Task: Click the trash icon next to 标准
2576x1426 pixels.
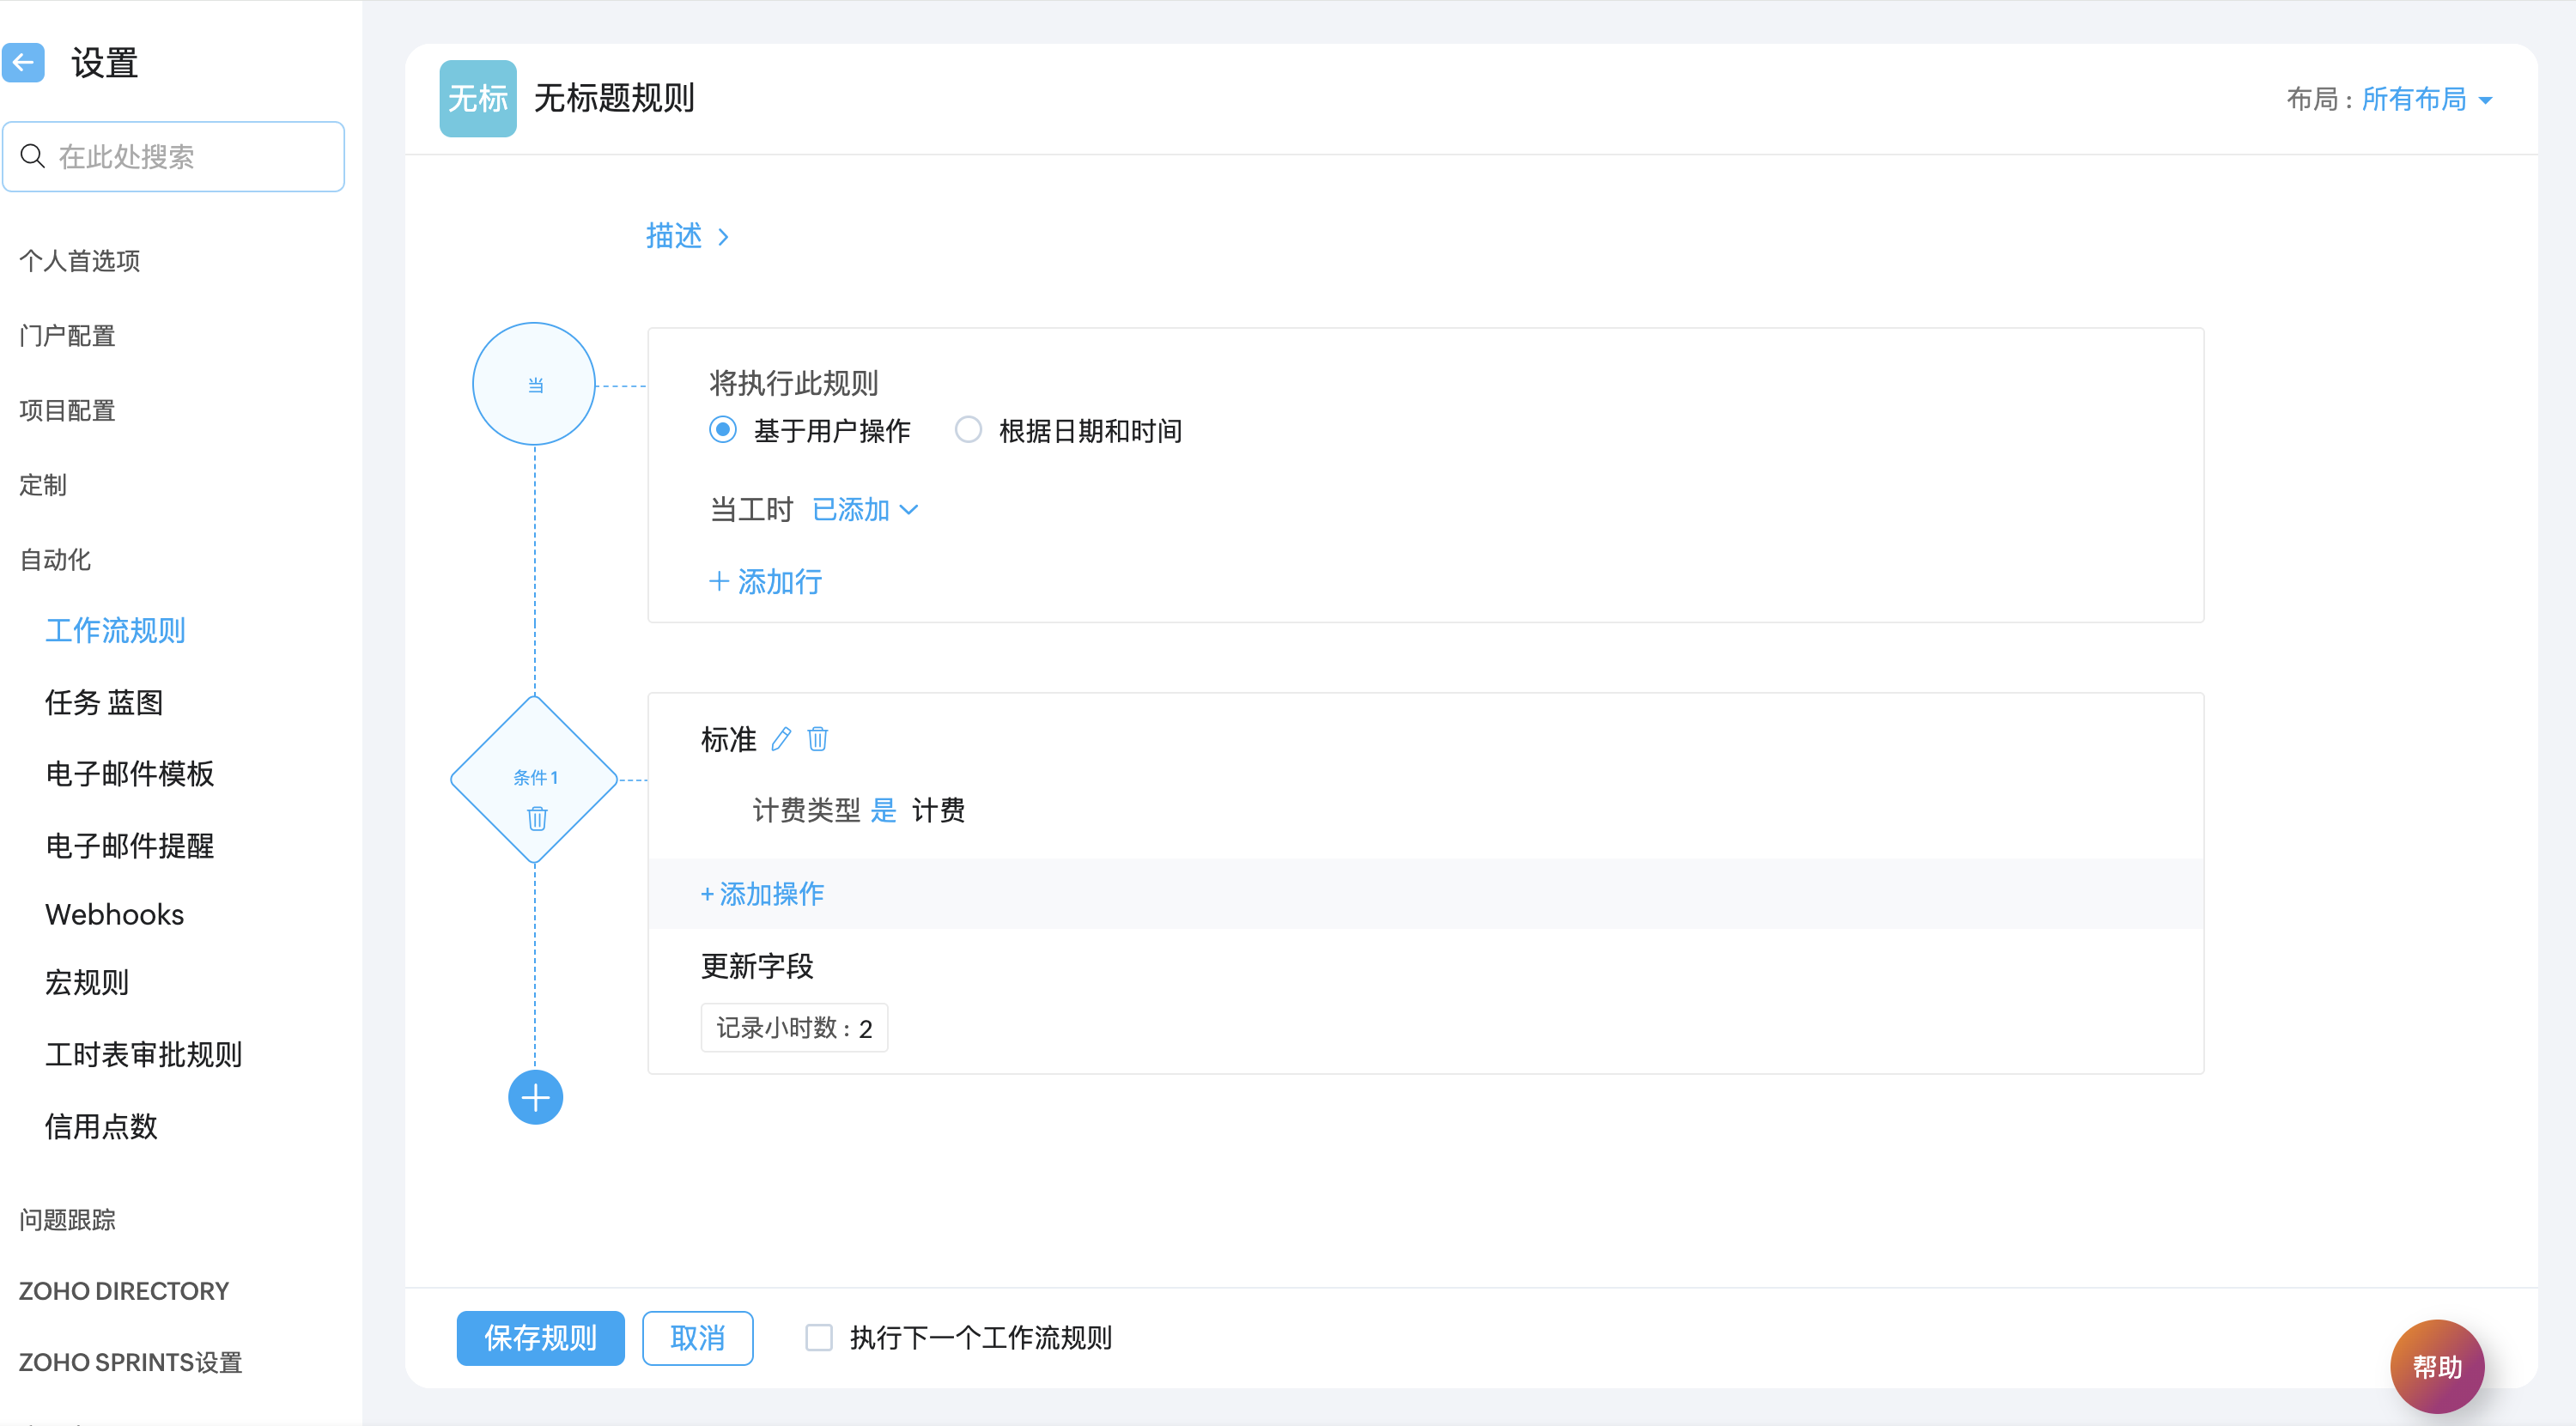Action: pos(817,739)
